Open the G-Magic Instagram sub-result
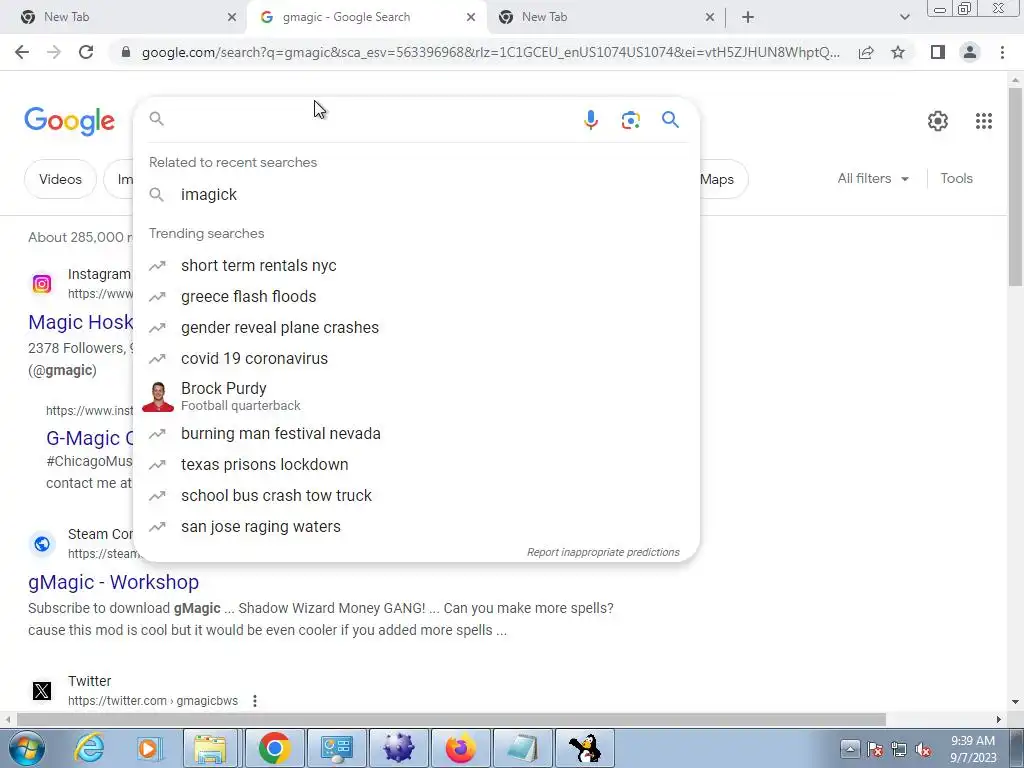Screen dimensions: 1024x768 click(x=89, y=438)
